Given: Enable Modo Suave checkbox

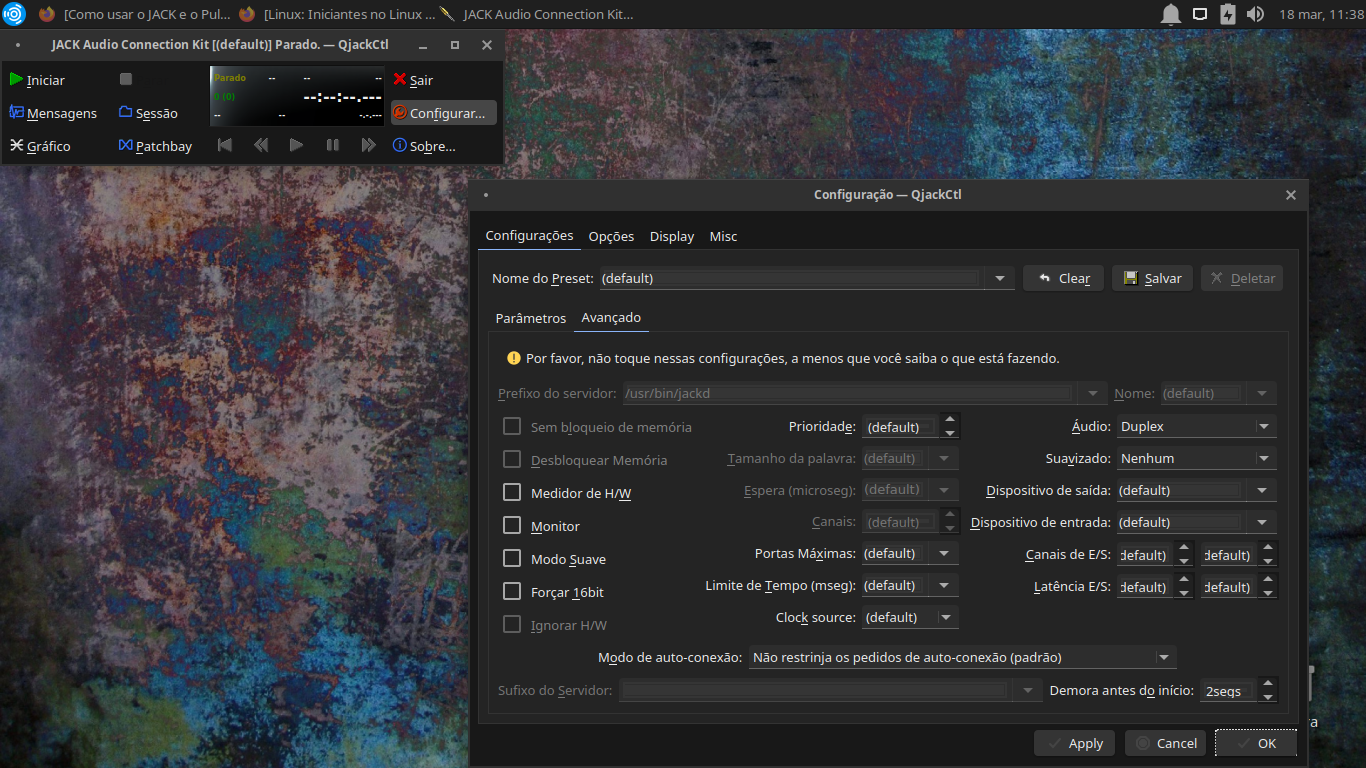Looking at the screenshot, I should point(512,559).
